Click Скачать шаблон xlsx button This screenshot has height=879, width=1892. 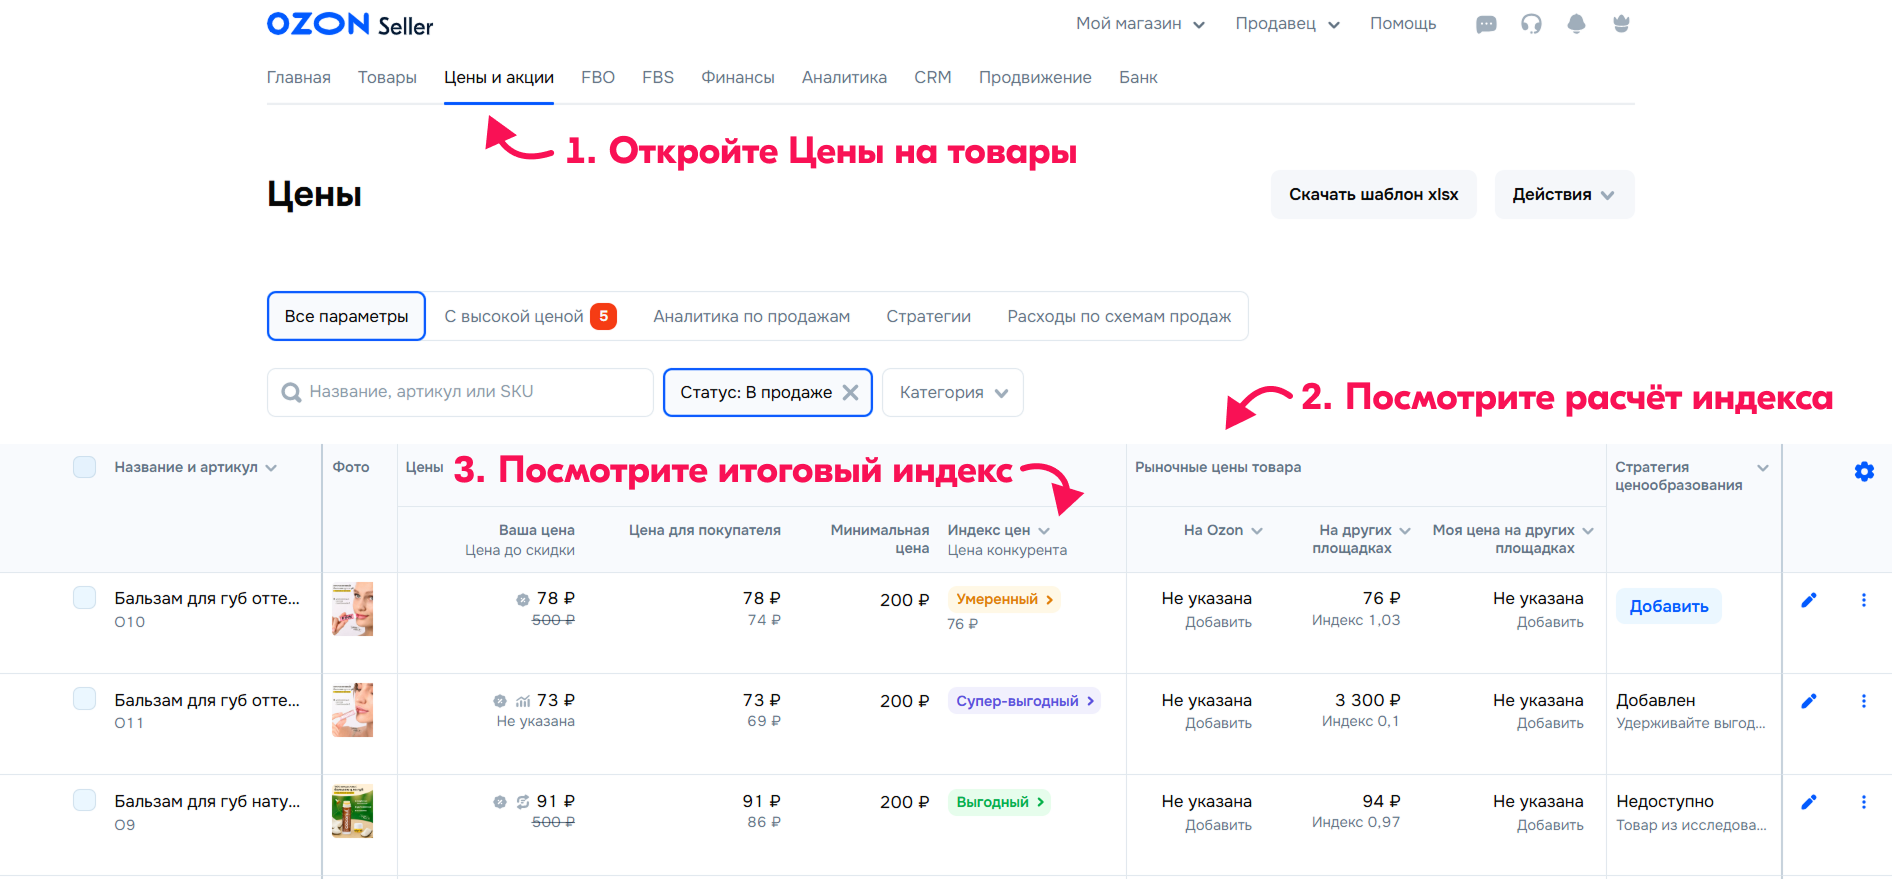[1373, 194]
